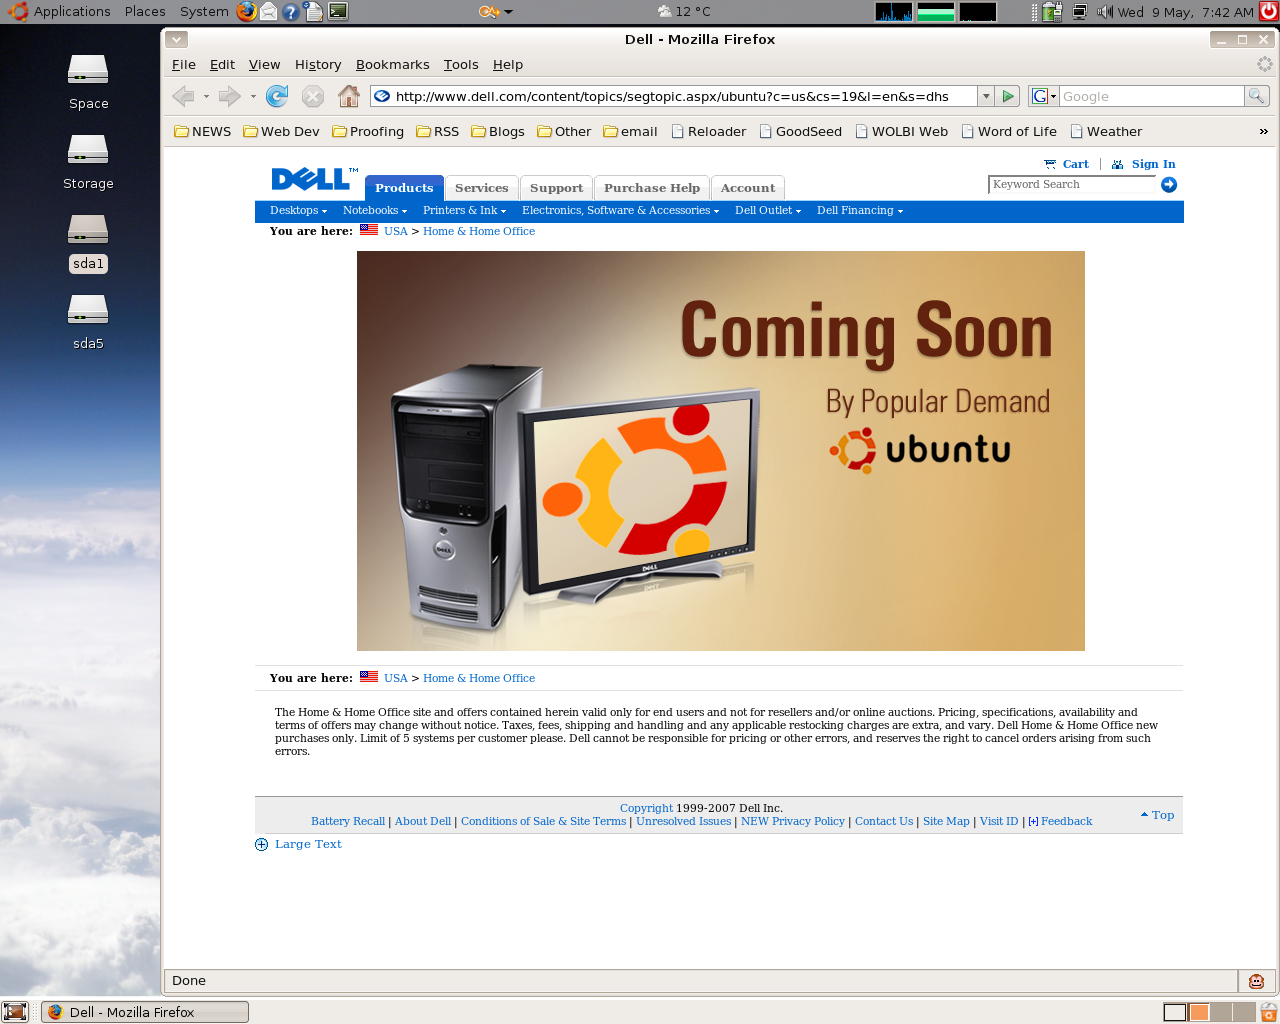Click the blue keyword search go arrow
Screen dimensions: 1280x1024
tap(1169, 185)
